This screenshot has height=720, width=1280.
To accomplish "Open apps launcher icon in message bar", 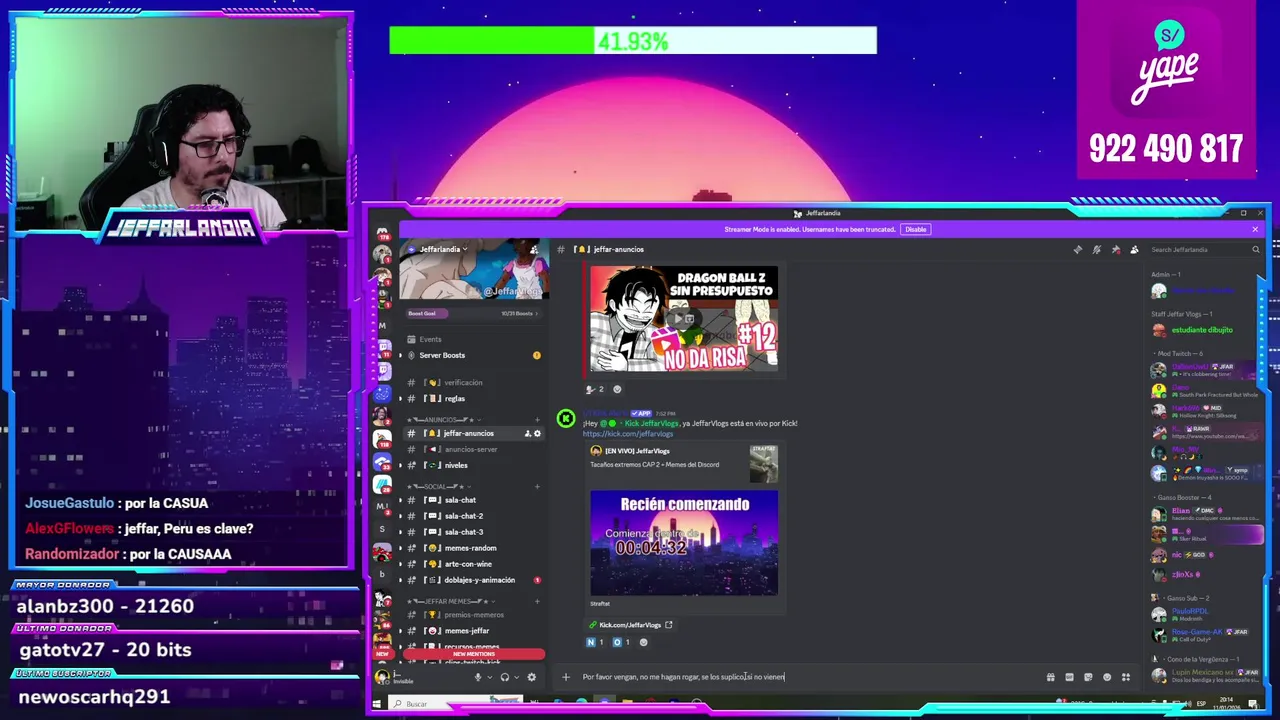I will tap(1126, 677).
